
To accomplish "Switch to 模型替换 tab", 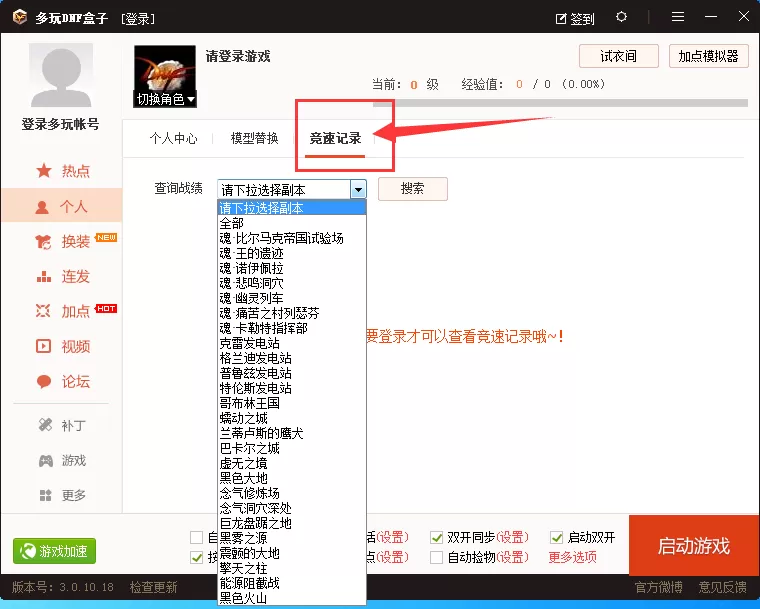I will pos(254,139).
